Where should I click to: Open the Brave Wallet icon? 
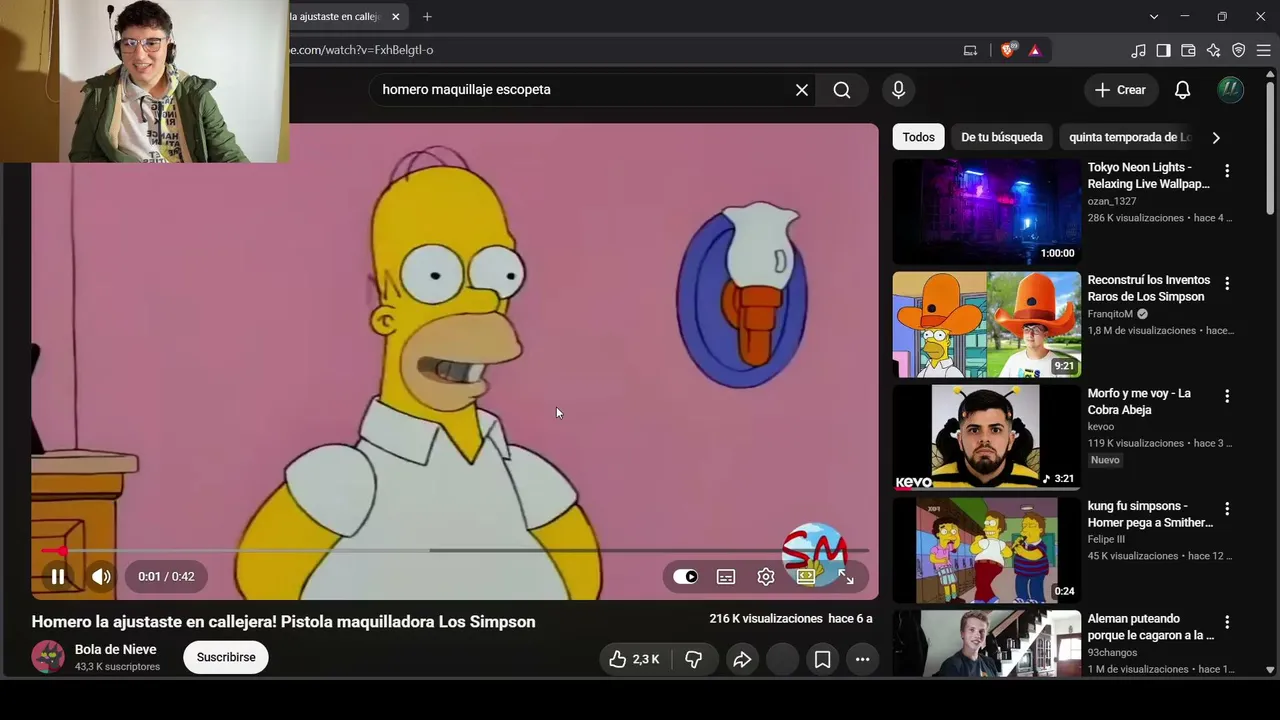coord(1188,50)
